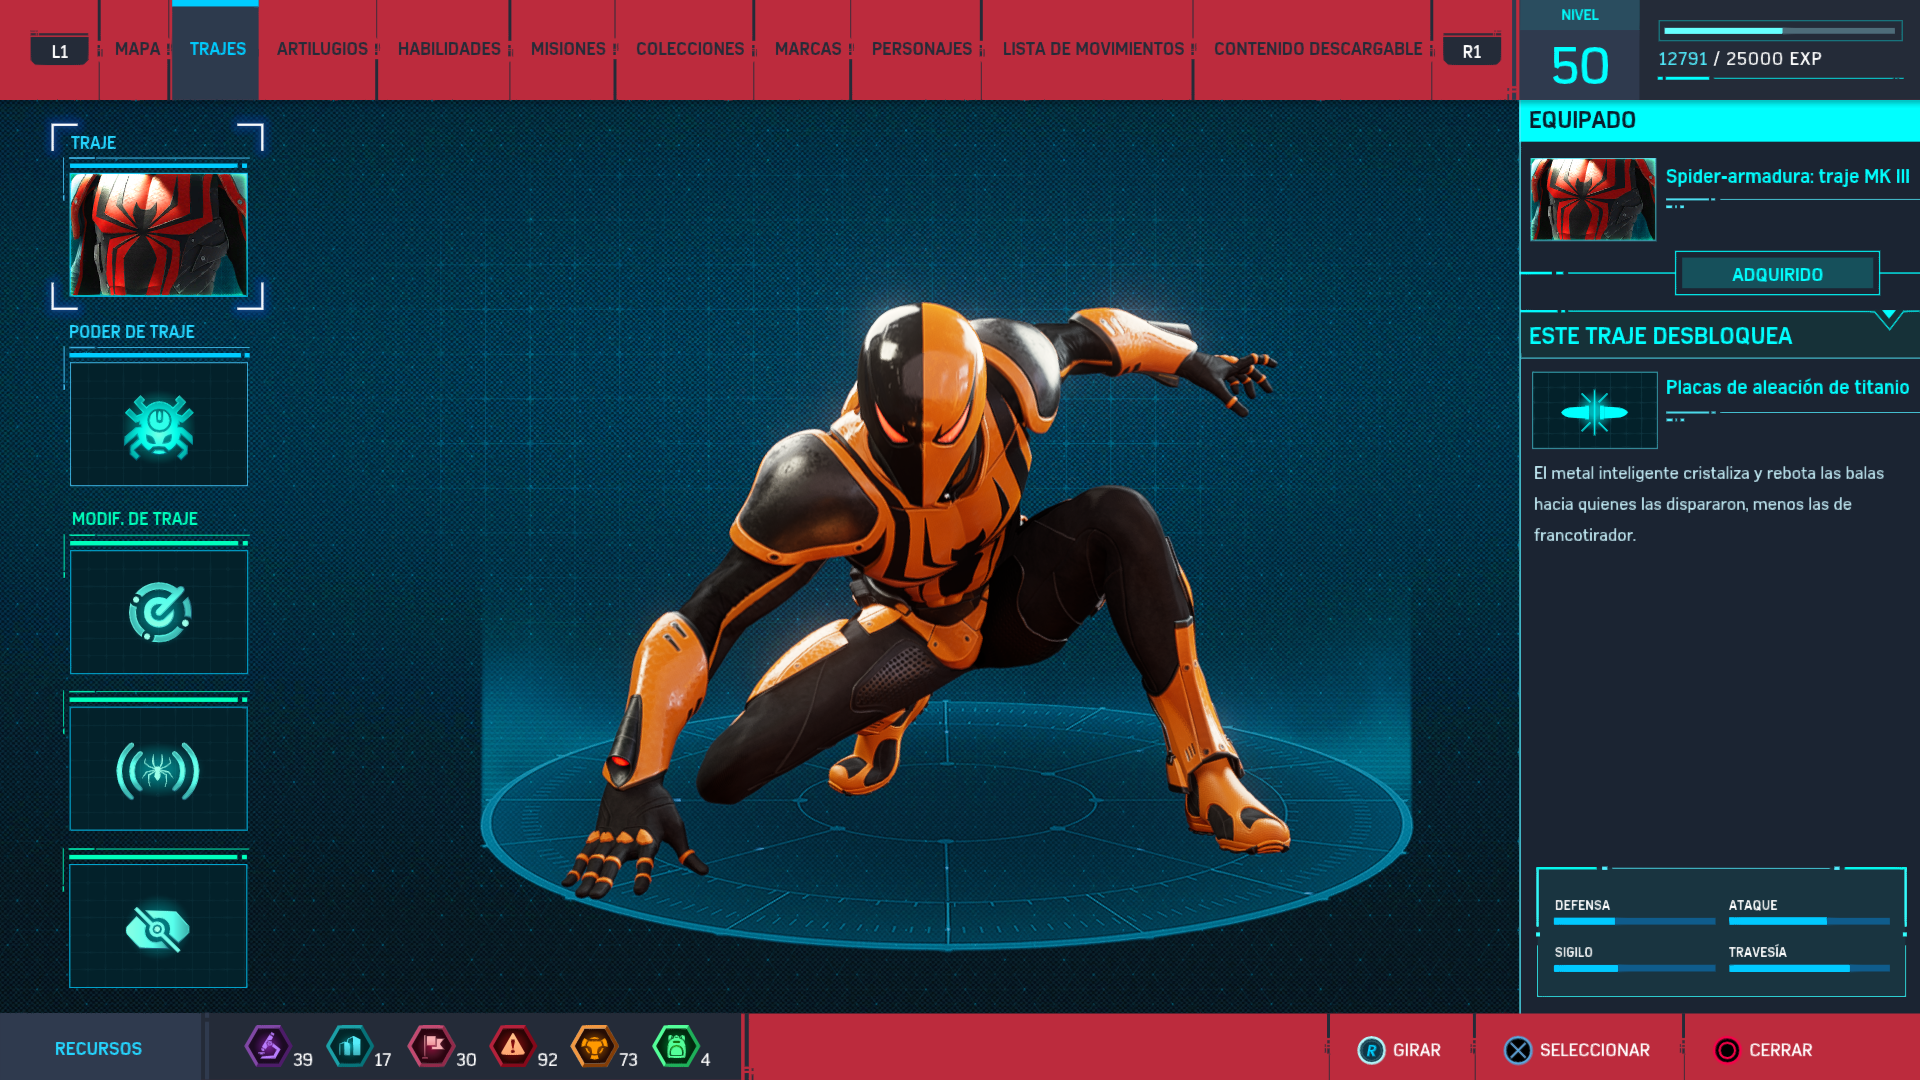Click the green backpack token icon
1920x1080 pixels.
(x=676, y=1047)
